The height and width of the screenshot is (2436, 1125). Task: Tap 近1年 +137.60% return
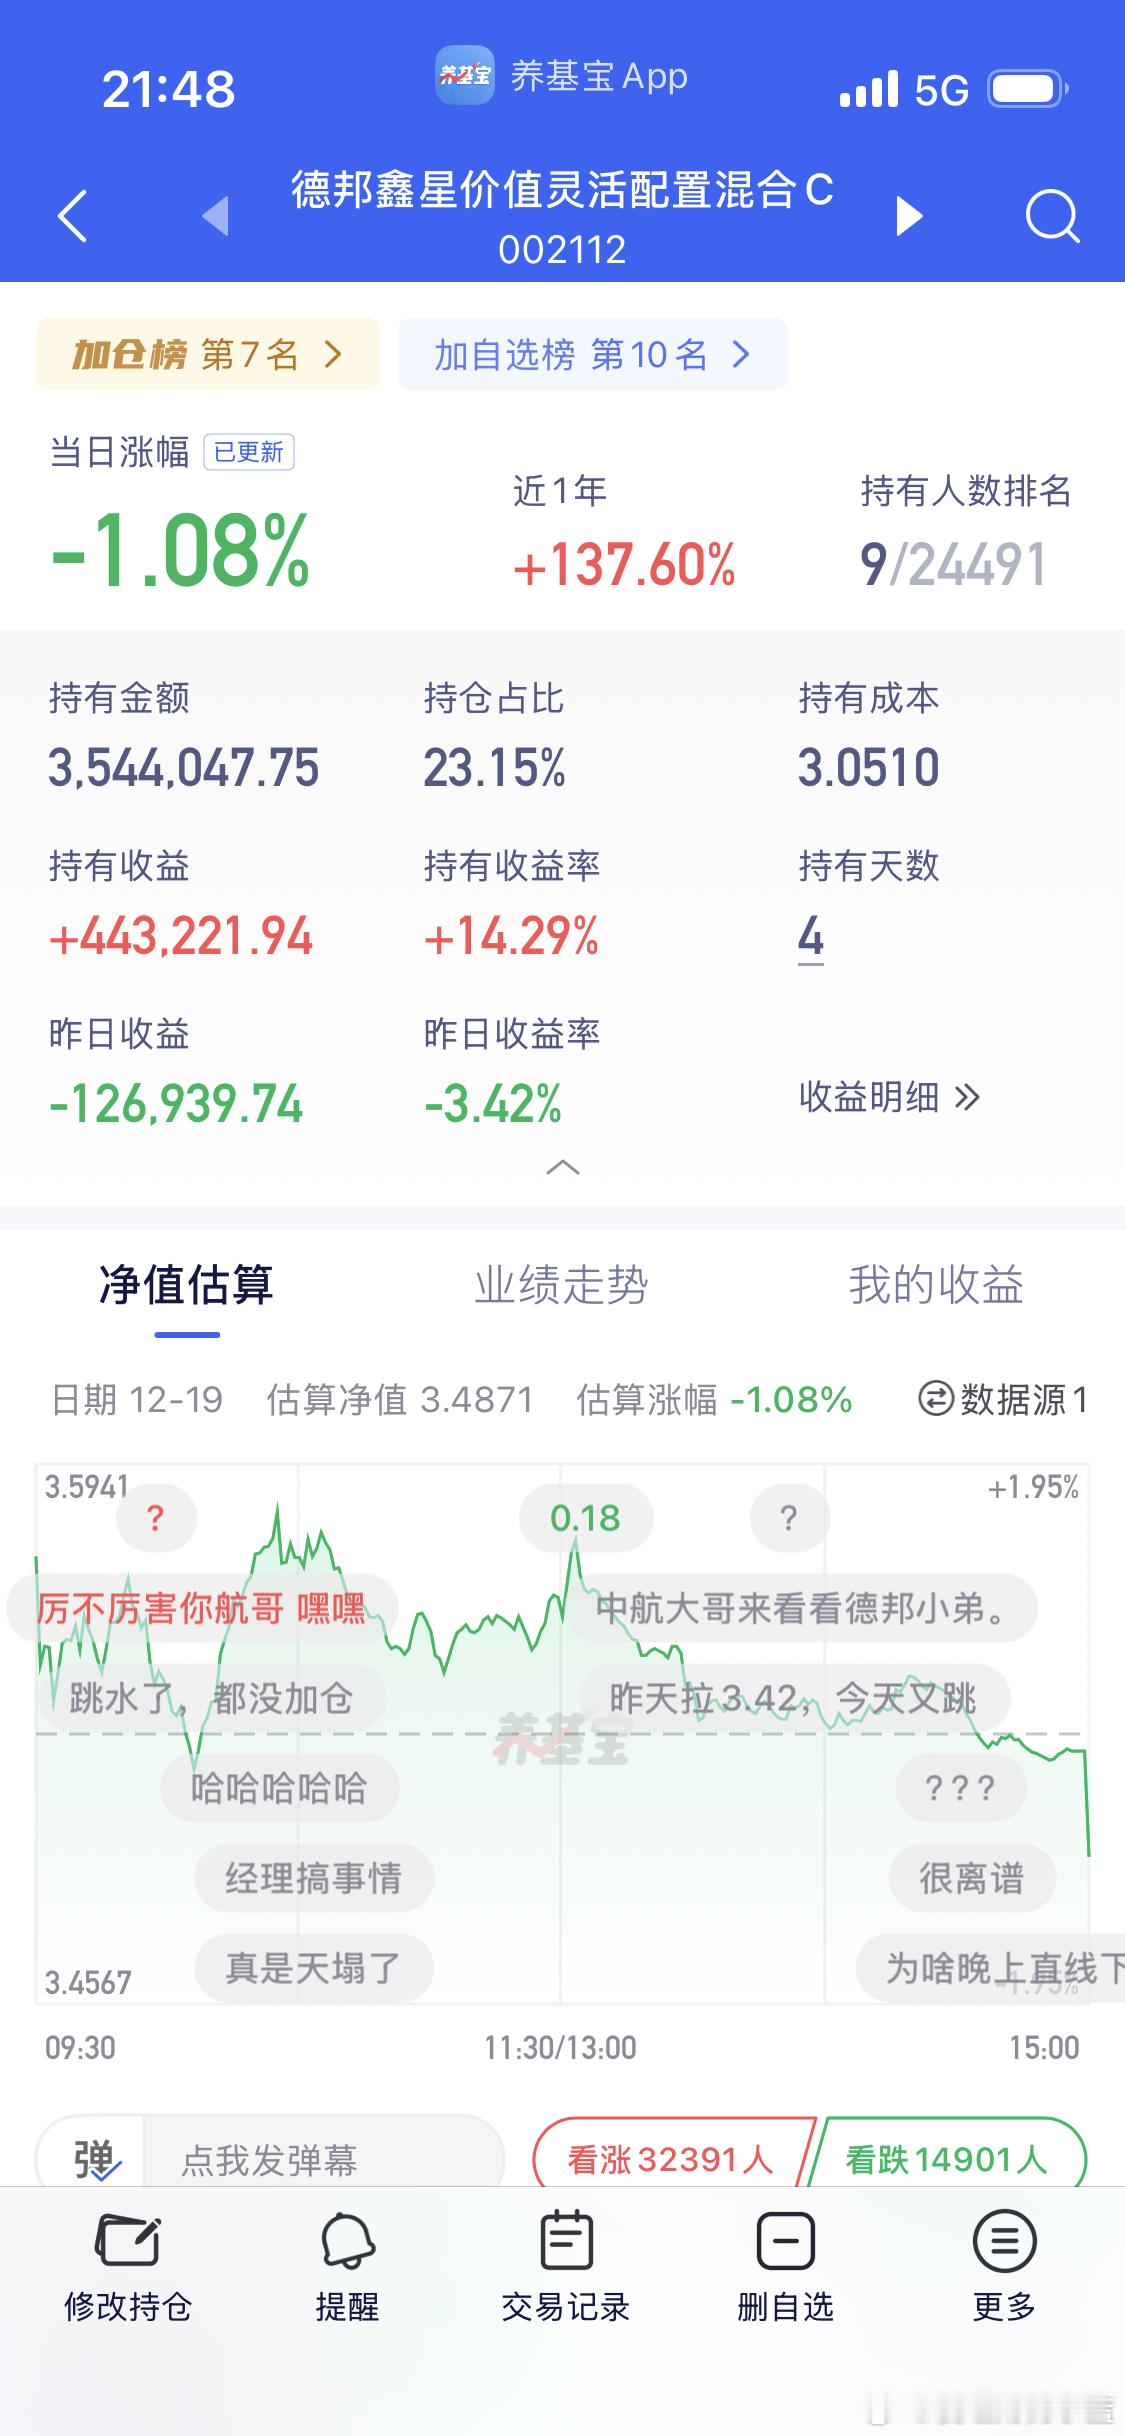(624, 565)
